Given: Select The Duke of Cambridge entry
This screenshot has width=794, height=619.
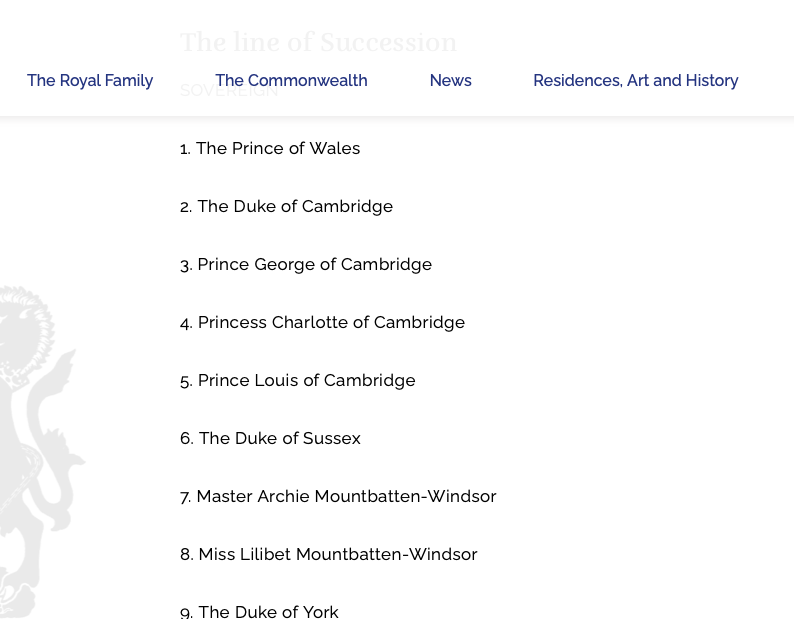Looking at the screenshot, I should point(295,207).
